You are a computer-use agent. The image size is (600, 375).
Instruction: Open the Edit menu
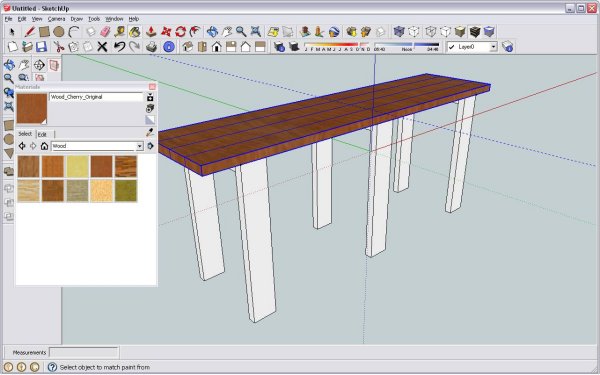click(22, 19)
